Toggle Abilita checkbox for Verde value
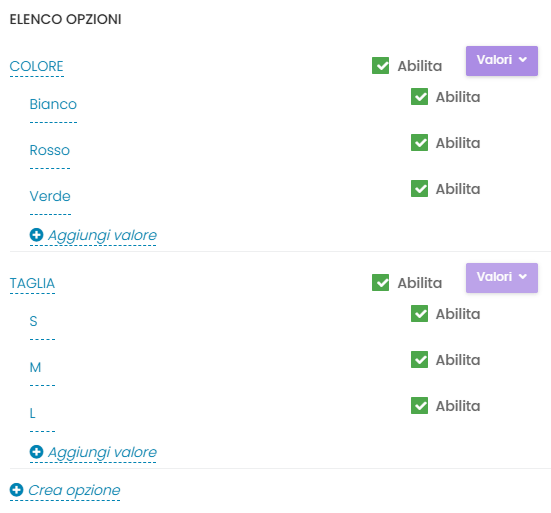 pyautogui.click(x=420, y=189)
